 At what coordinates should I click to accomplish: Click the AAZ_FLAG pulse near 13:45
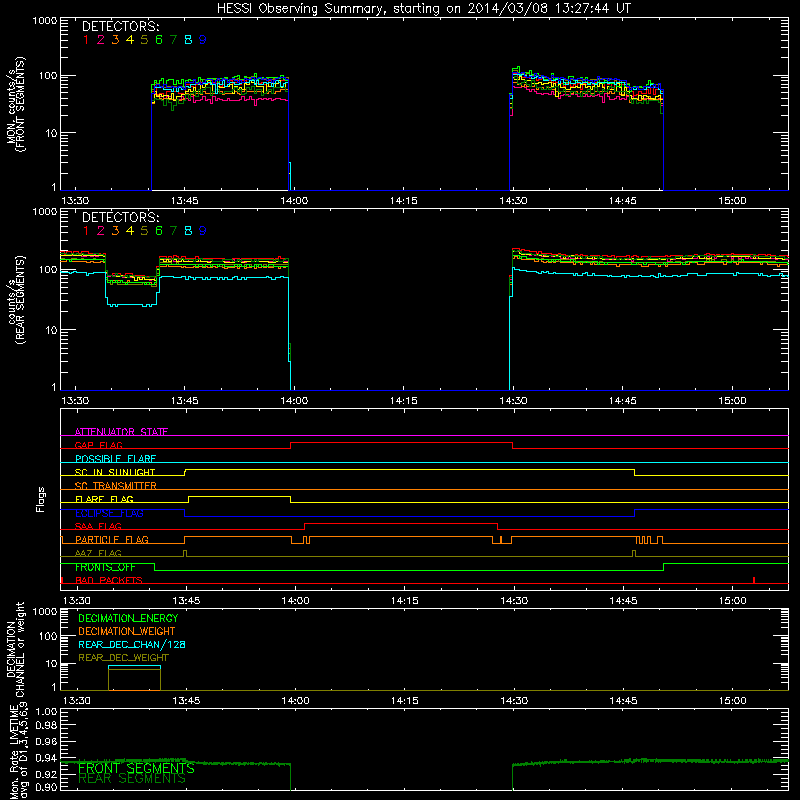click(185, 553)
